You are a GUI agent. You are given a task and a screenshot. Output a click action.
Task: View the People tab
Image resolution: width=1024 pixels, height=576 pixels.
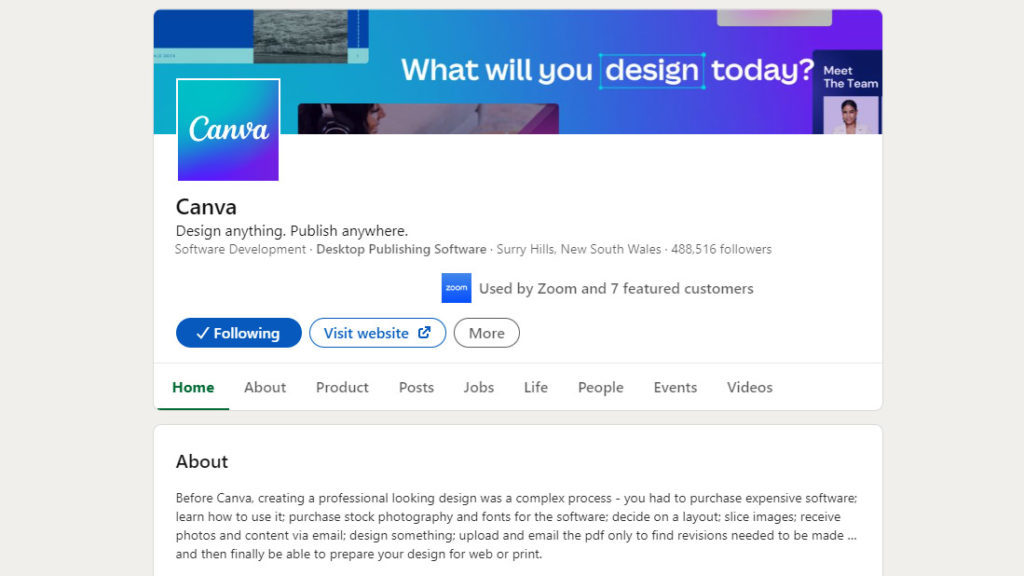tap(600, 387)
